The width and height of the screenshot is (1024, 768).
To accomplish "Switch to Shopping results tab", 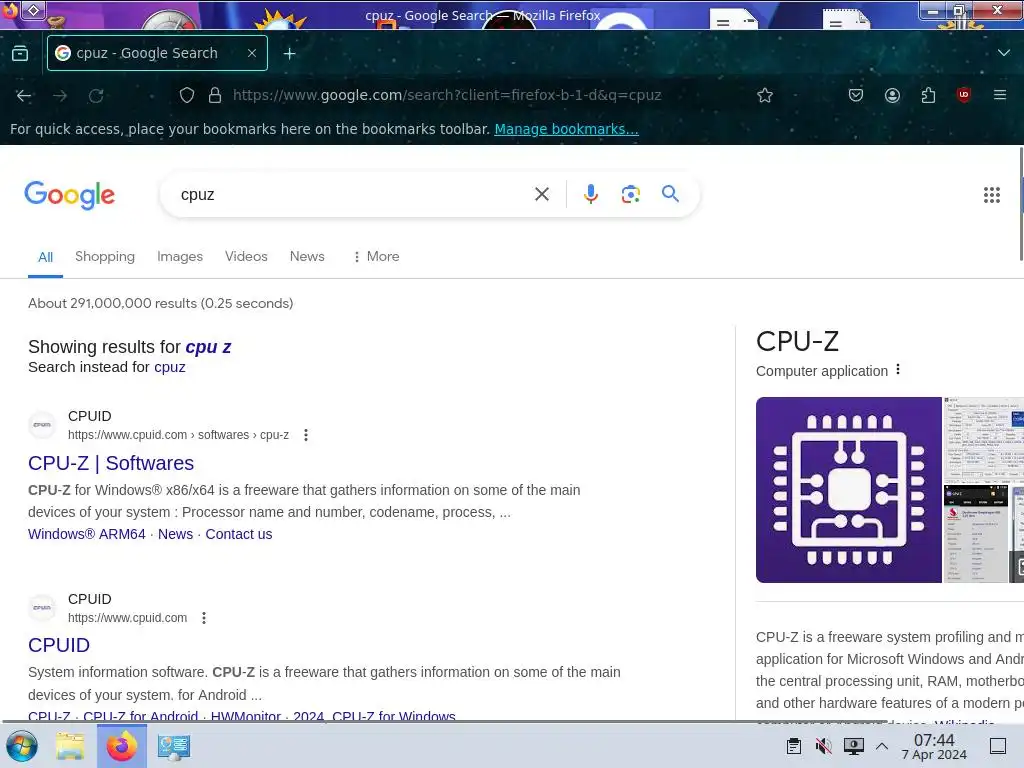I will coord(105,257).
